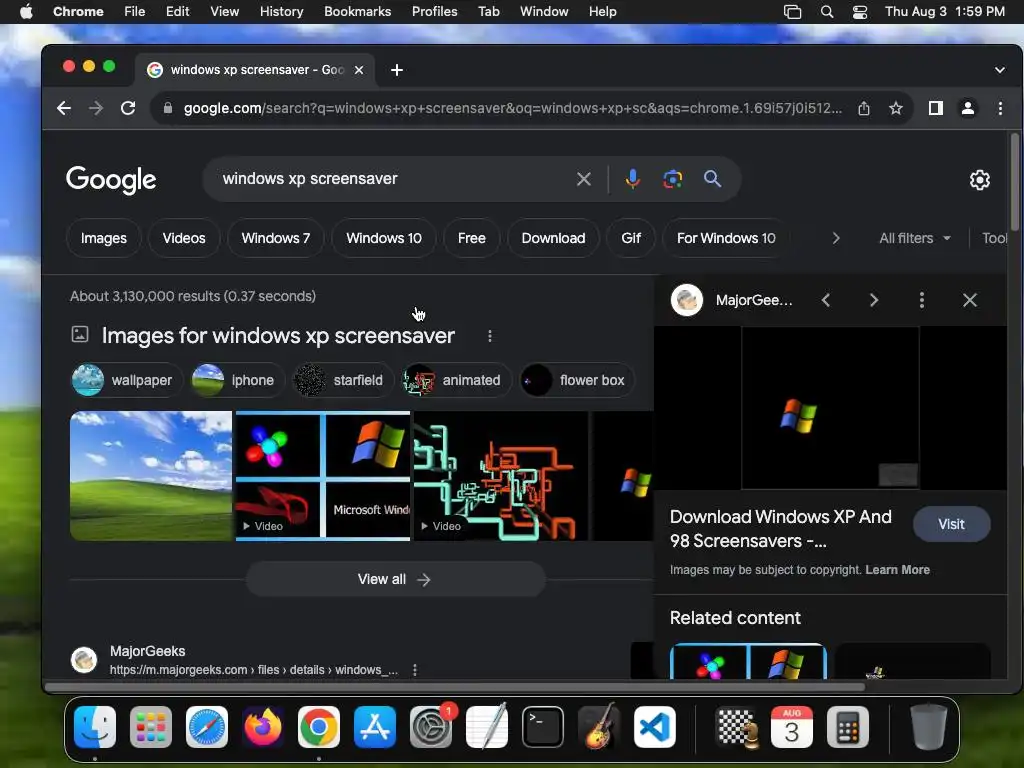
Task: Close the windows xp screensaver tab
Action: click(x=359, y=70)
